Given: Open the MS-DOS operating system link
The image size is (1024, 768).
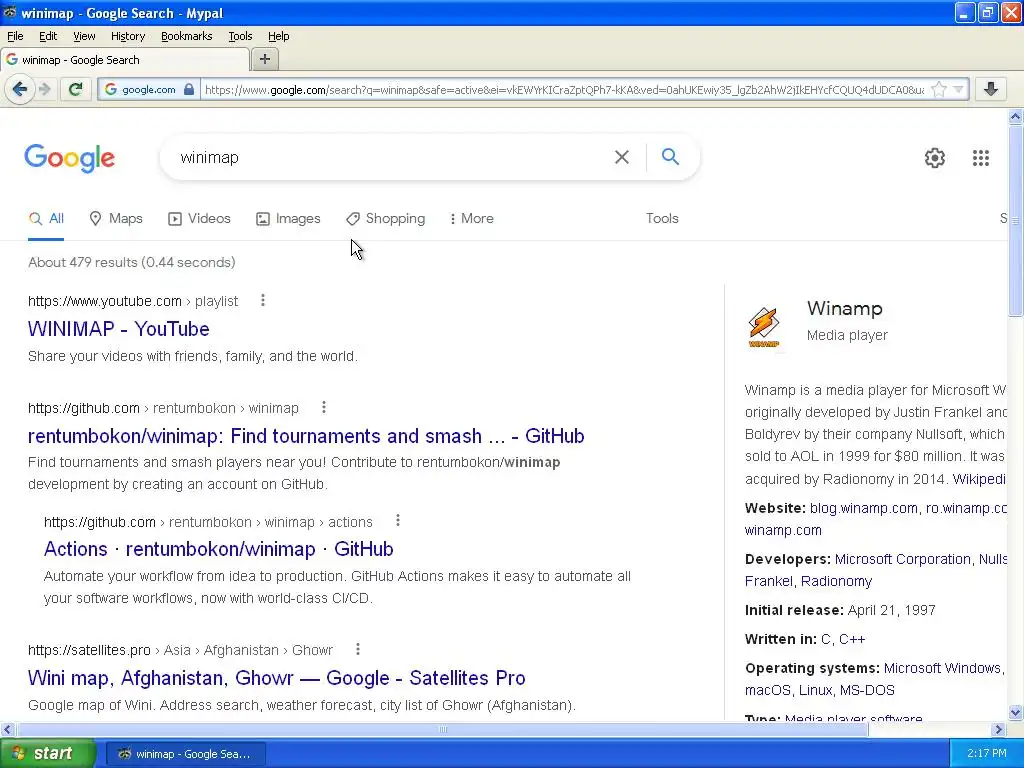Looking at the screenshot, I should click(x=865, y=690).
